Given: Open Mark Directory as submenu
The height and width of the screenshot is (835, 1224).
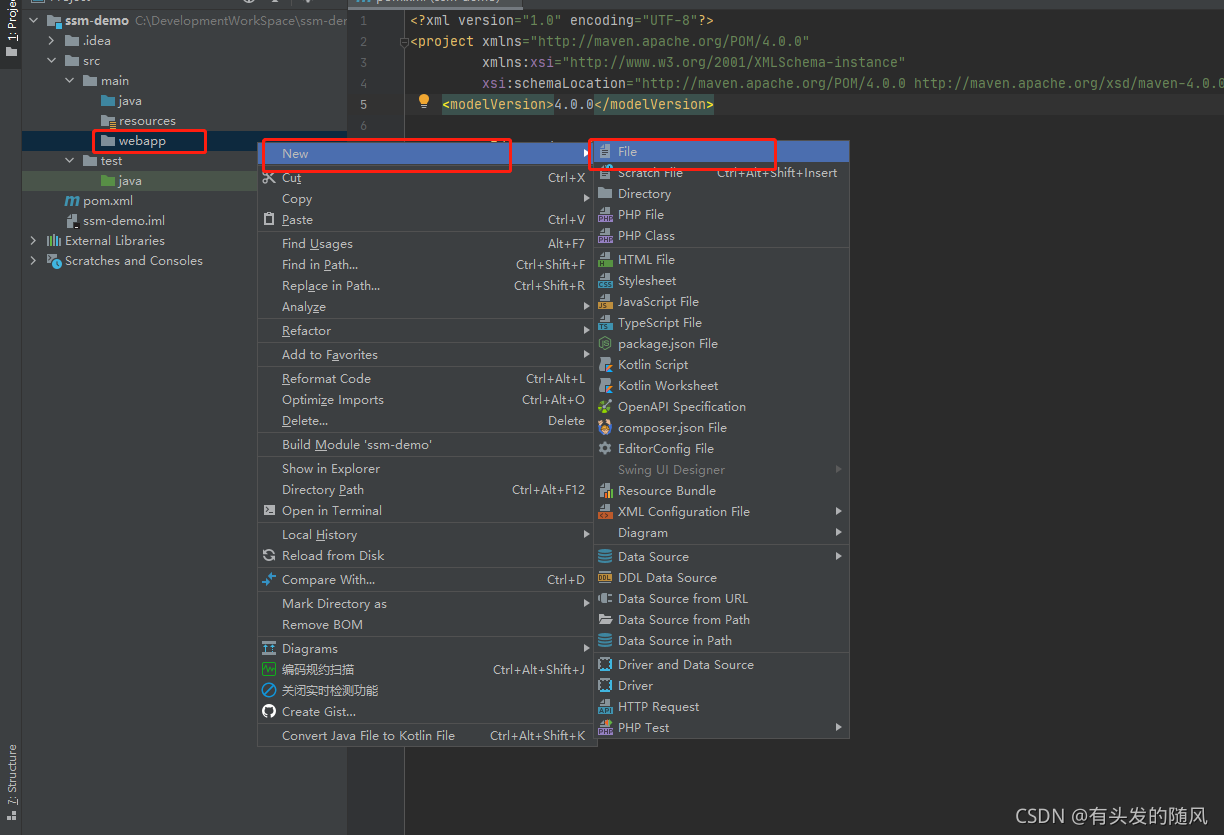Looking at the screenshot, I should pyautogui.click(x=426, y=604).
